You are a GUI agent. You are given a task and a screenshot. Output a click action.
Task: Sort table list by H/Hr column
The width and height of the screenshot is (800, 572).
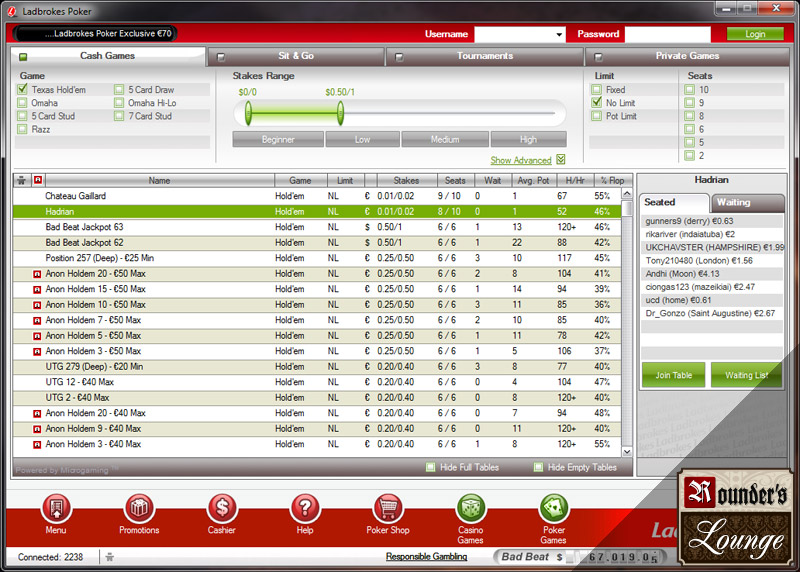574,180
